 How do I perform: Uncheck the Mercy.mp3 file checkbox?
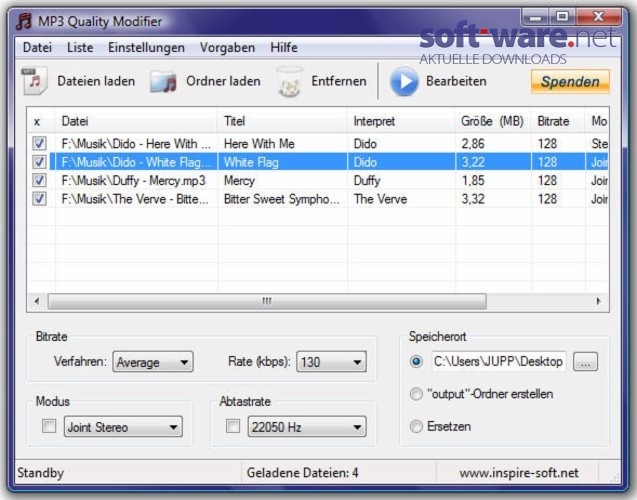click(x=39, y=180)
